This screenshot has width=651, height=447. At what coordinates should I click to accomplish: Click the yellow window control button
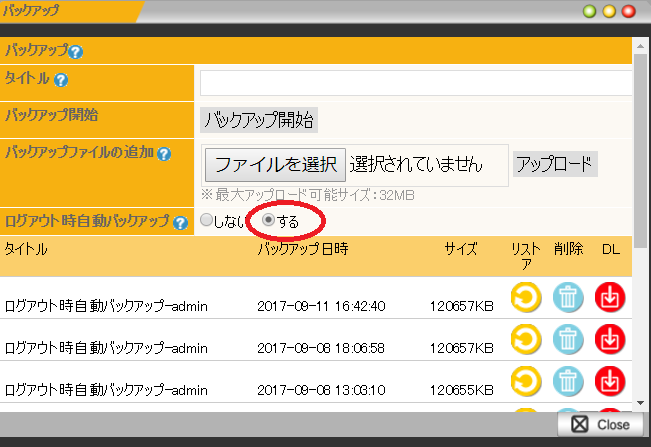pos(609,11)
